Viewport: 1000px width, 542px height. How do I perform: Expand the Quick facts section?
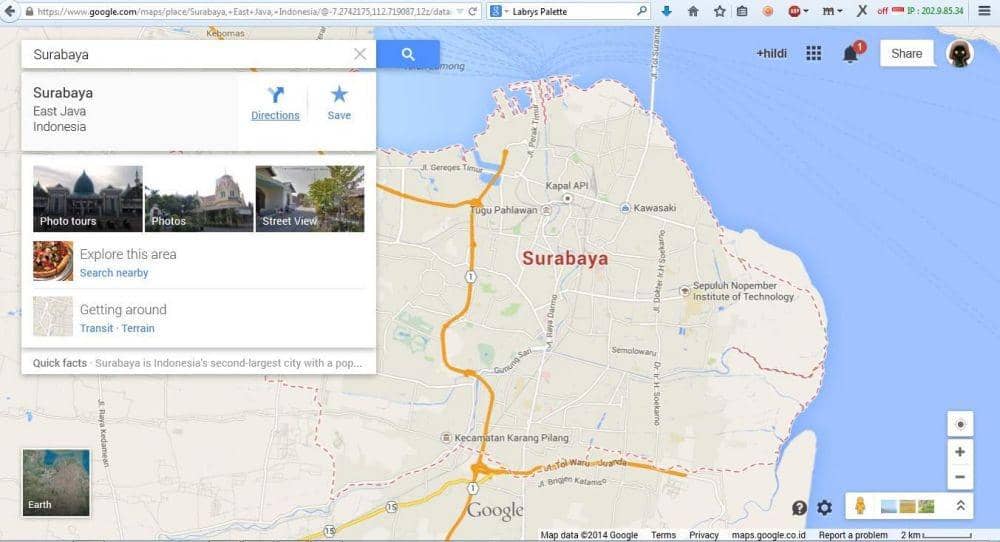point(198,363)
